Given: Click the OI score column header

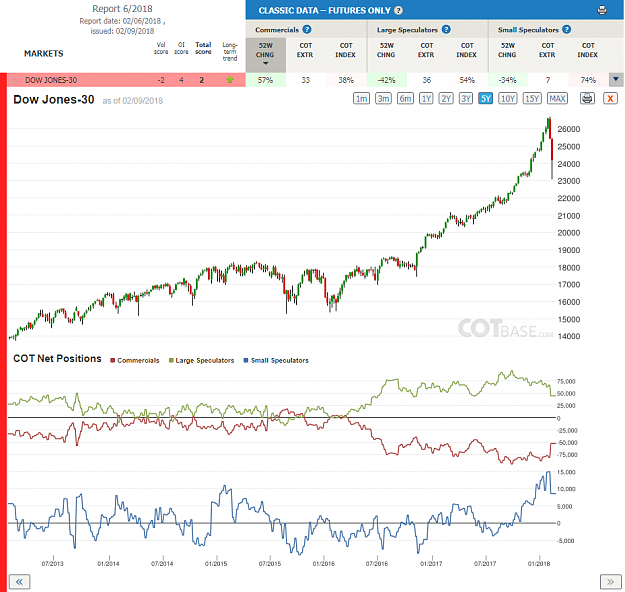Looking at the screenshot, I should (x=181, y=48).
